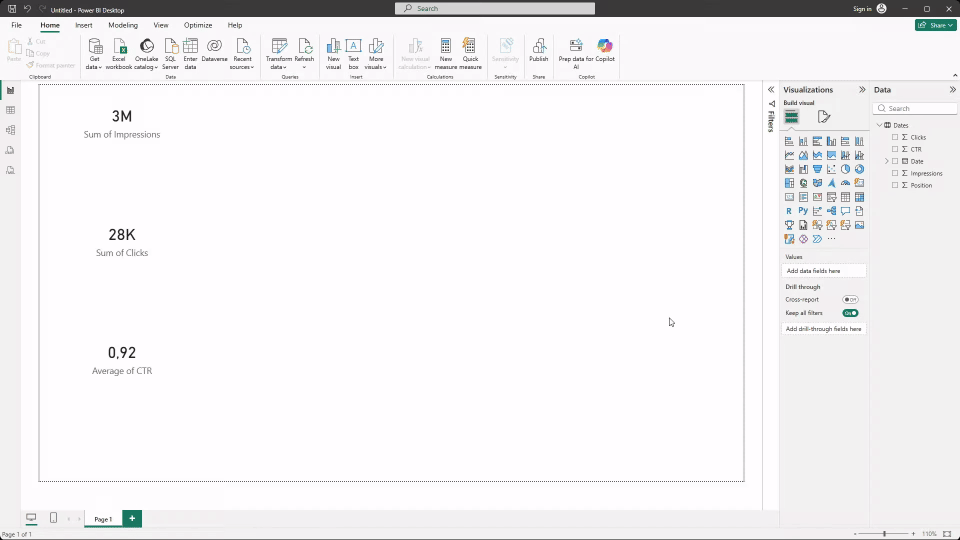The height and width of the screenshot is (540, 960).
Task: Open the Help tab
Action: [x=234, y=25]
